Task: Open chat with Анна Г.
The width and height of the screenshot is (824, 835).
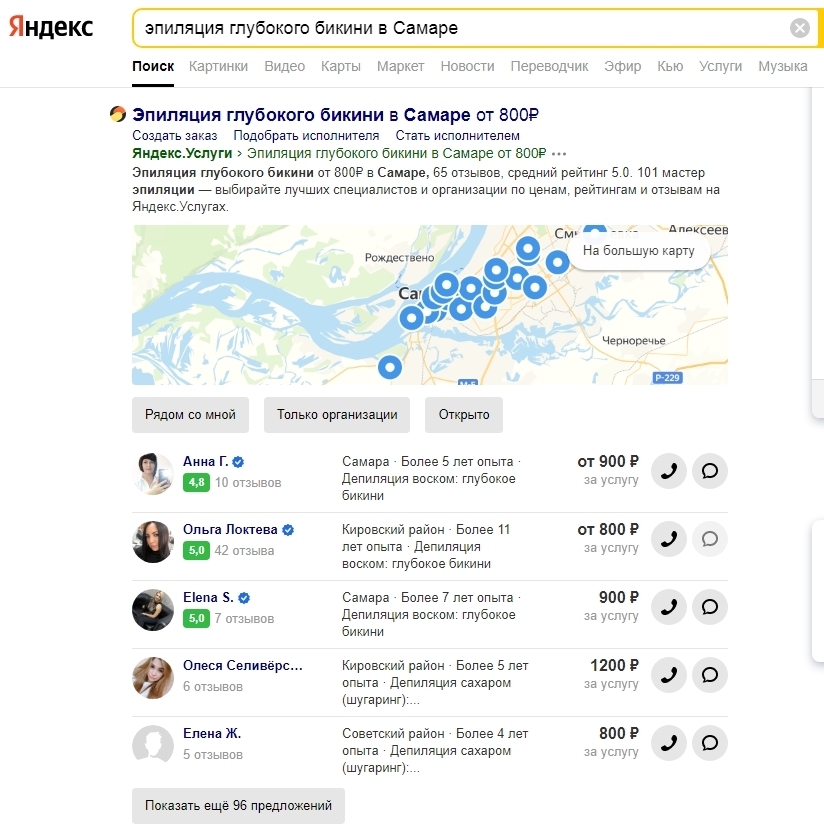Action: 710,471
